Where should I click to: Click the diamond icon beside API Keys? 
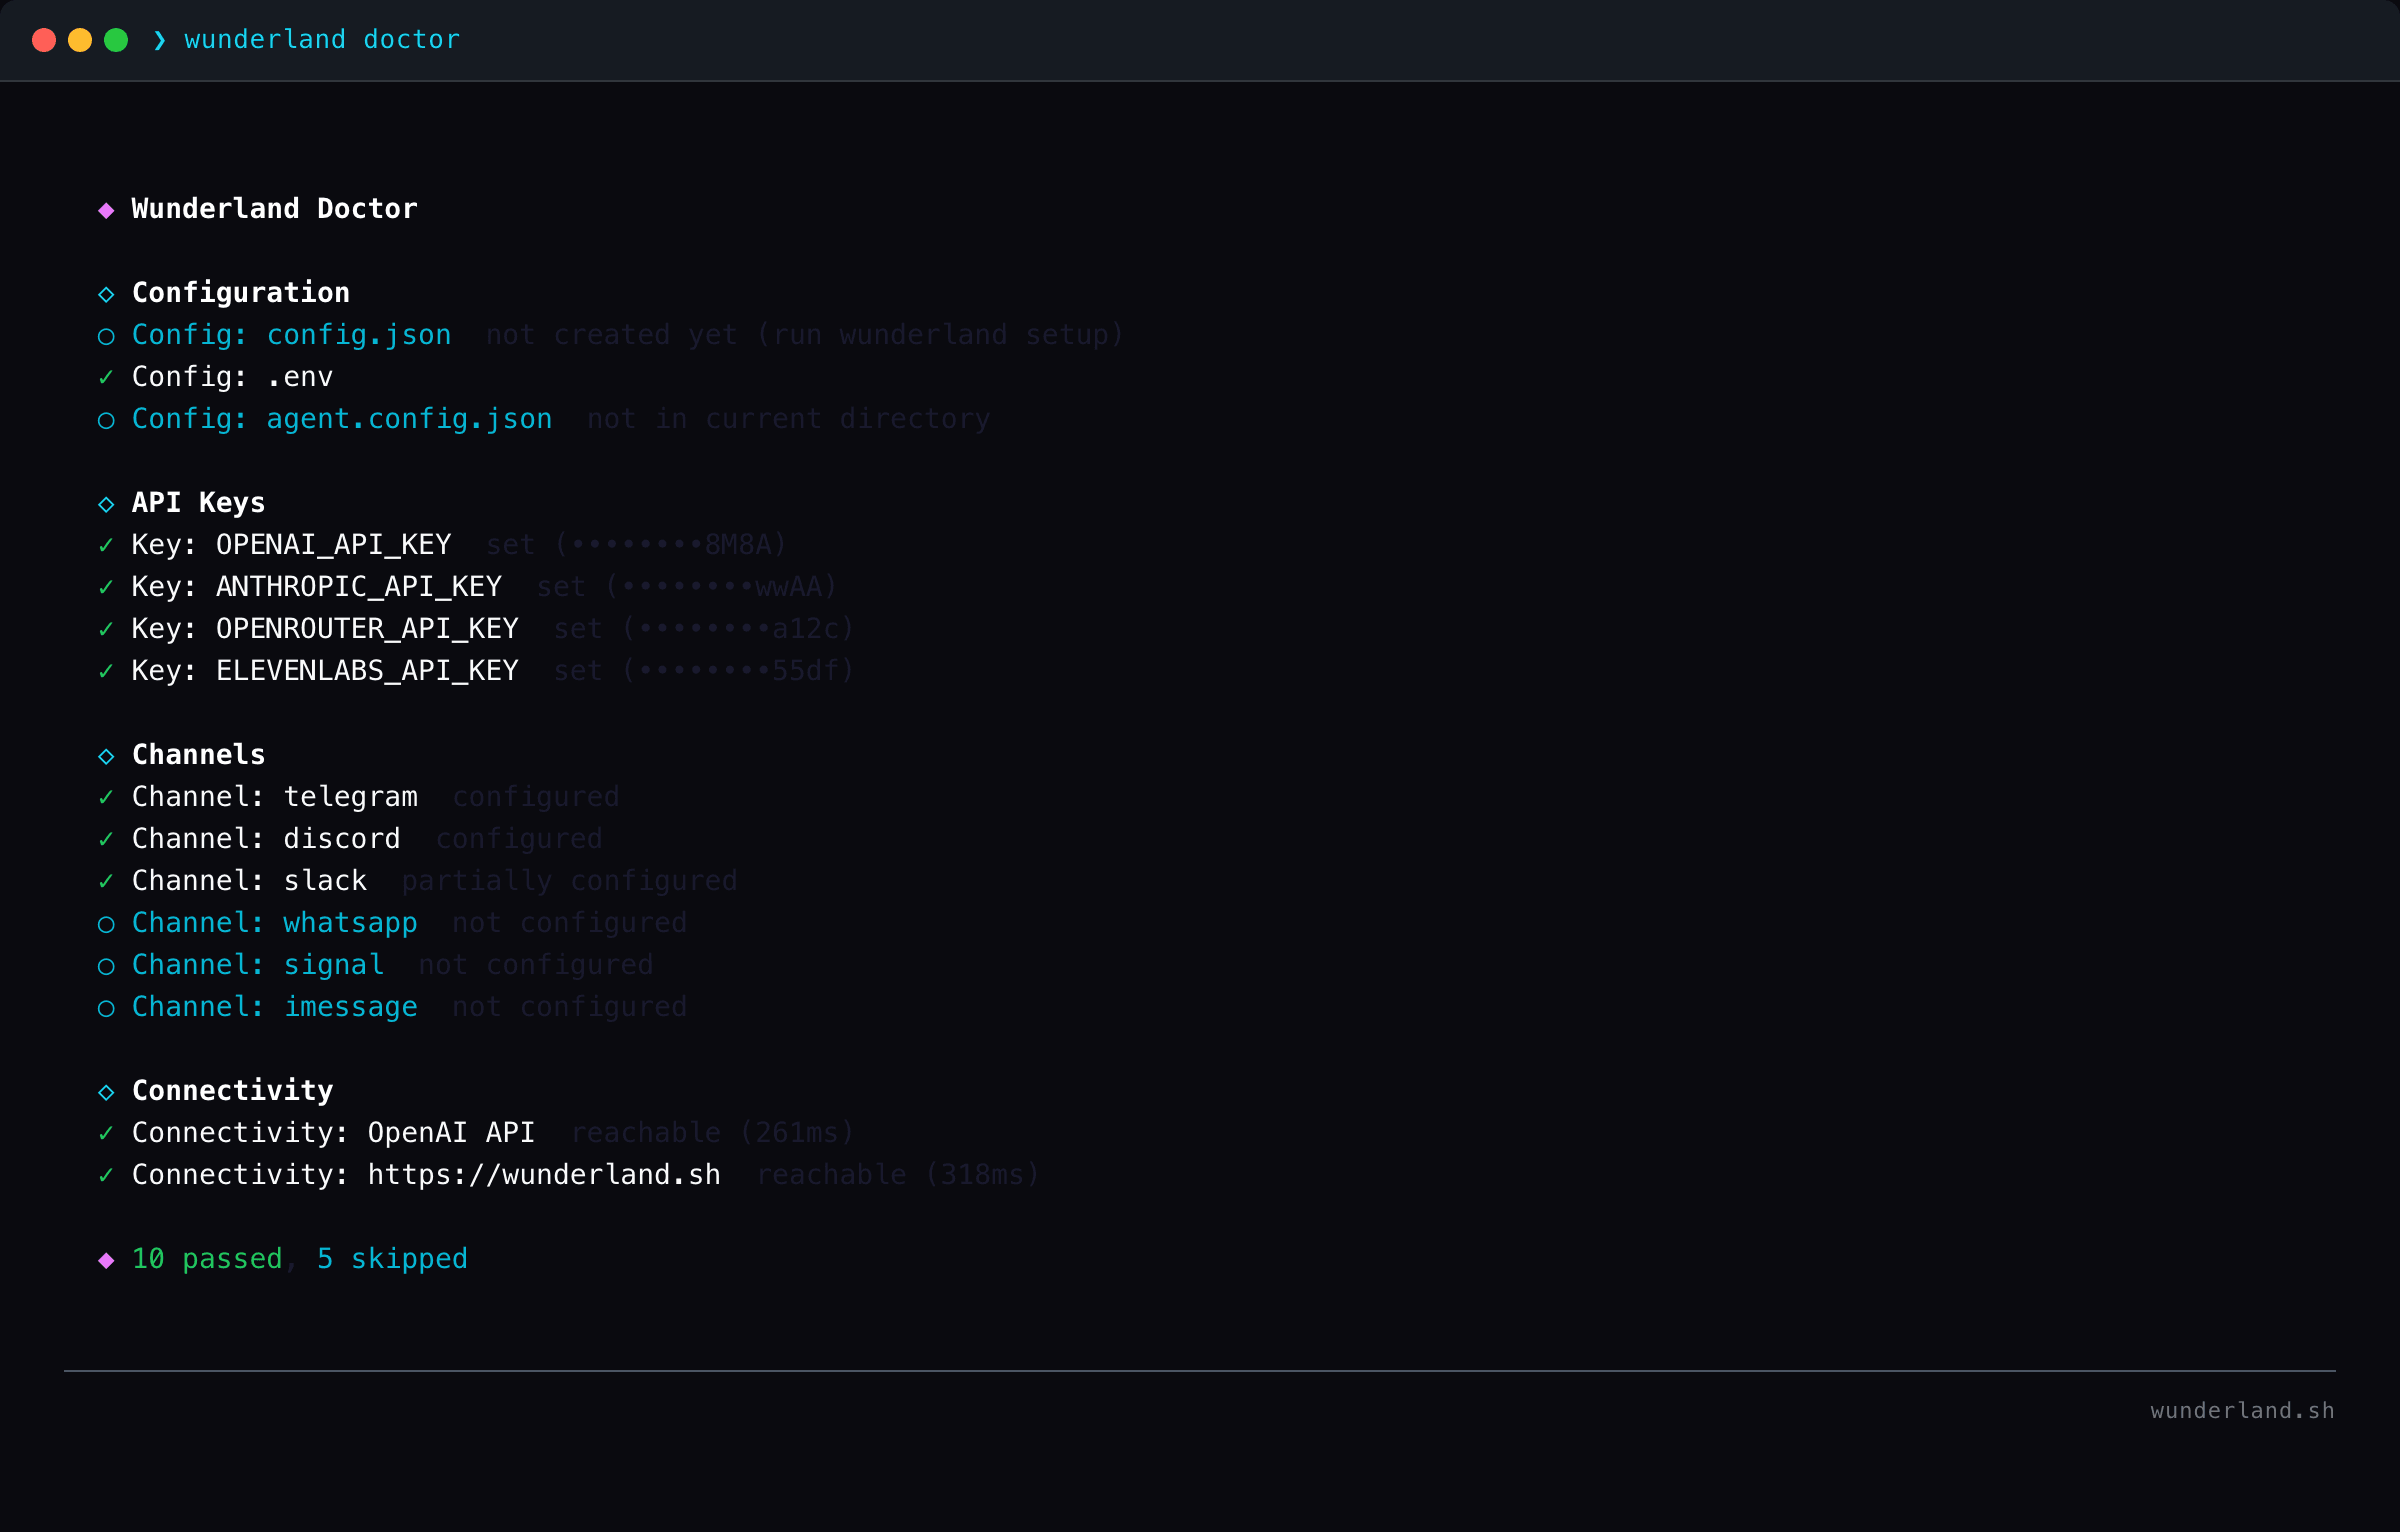coord(107,503)
